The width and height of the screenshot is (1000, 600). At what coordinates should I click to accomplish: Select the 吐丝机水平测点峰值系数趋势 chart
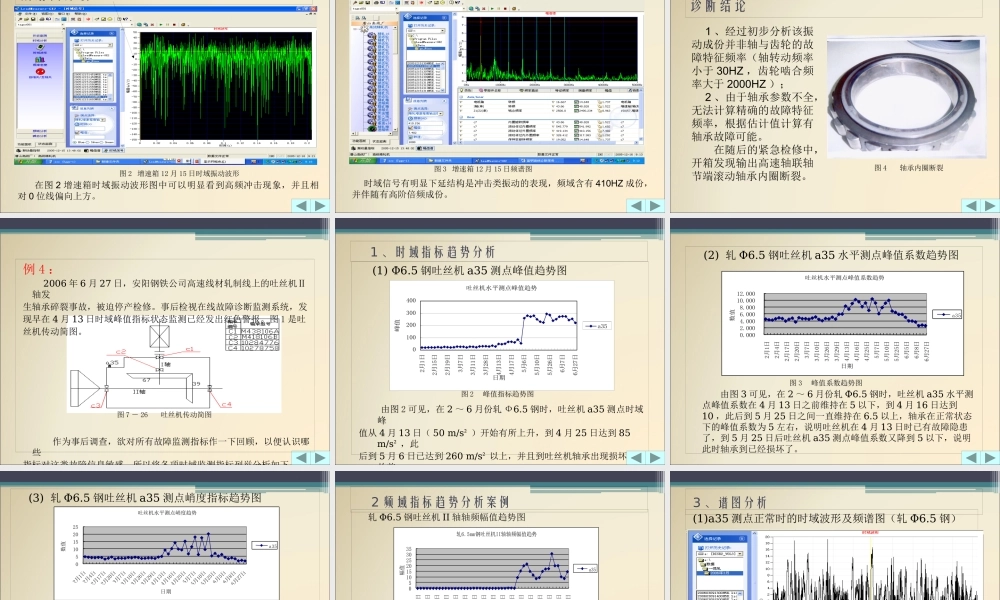(x=842, y=323)
